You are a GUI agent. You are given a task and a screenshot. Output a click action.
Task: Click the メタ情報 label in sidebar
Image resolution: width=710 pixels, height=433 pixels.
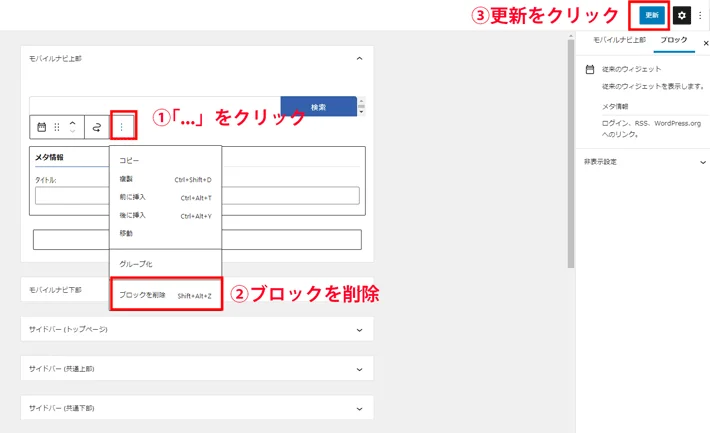pos(614,106)
